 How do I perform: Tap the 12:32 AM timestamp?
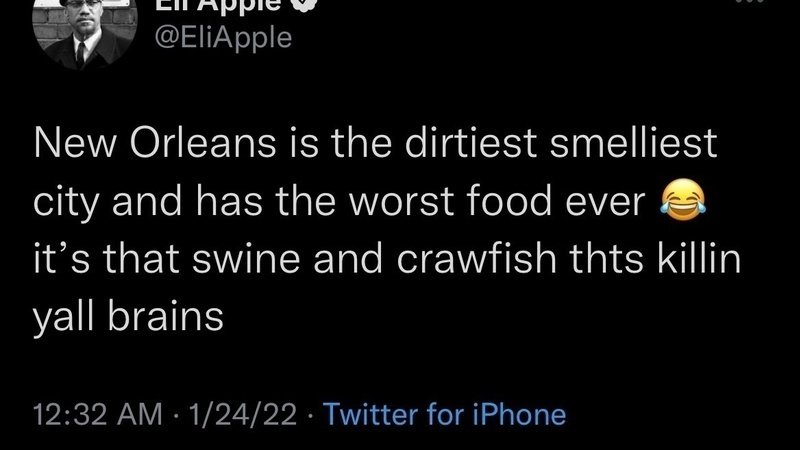point(88,413)
